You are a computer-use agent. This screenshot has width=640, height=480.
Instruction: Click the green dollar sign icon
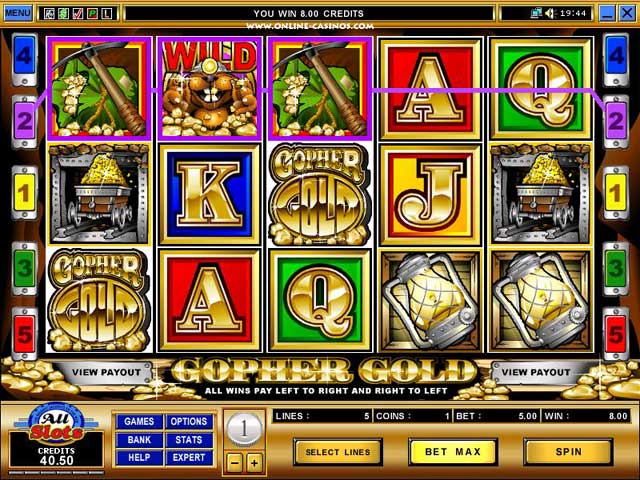[x=63, y=14]
